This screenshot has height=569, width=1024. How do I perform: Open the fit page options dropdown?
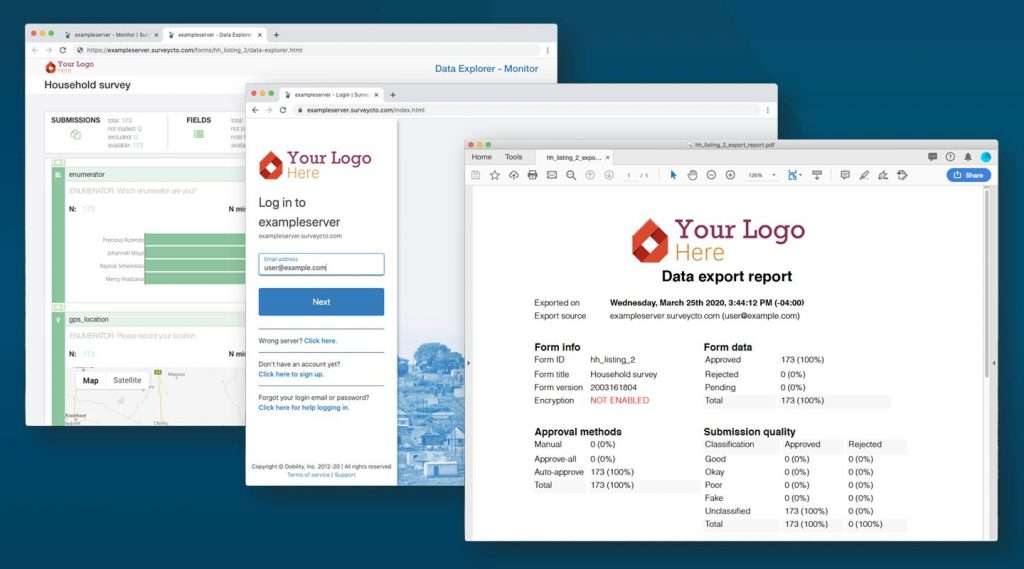tap(794, 175)
